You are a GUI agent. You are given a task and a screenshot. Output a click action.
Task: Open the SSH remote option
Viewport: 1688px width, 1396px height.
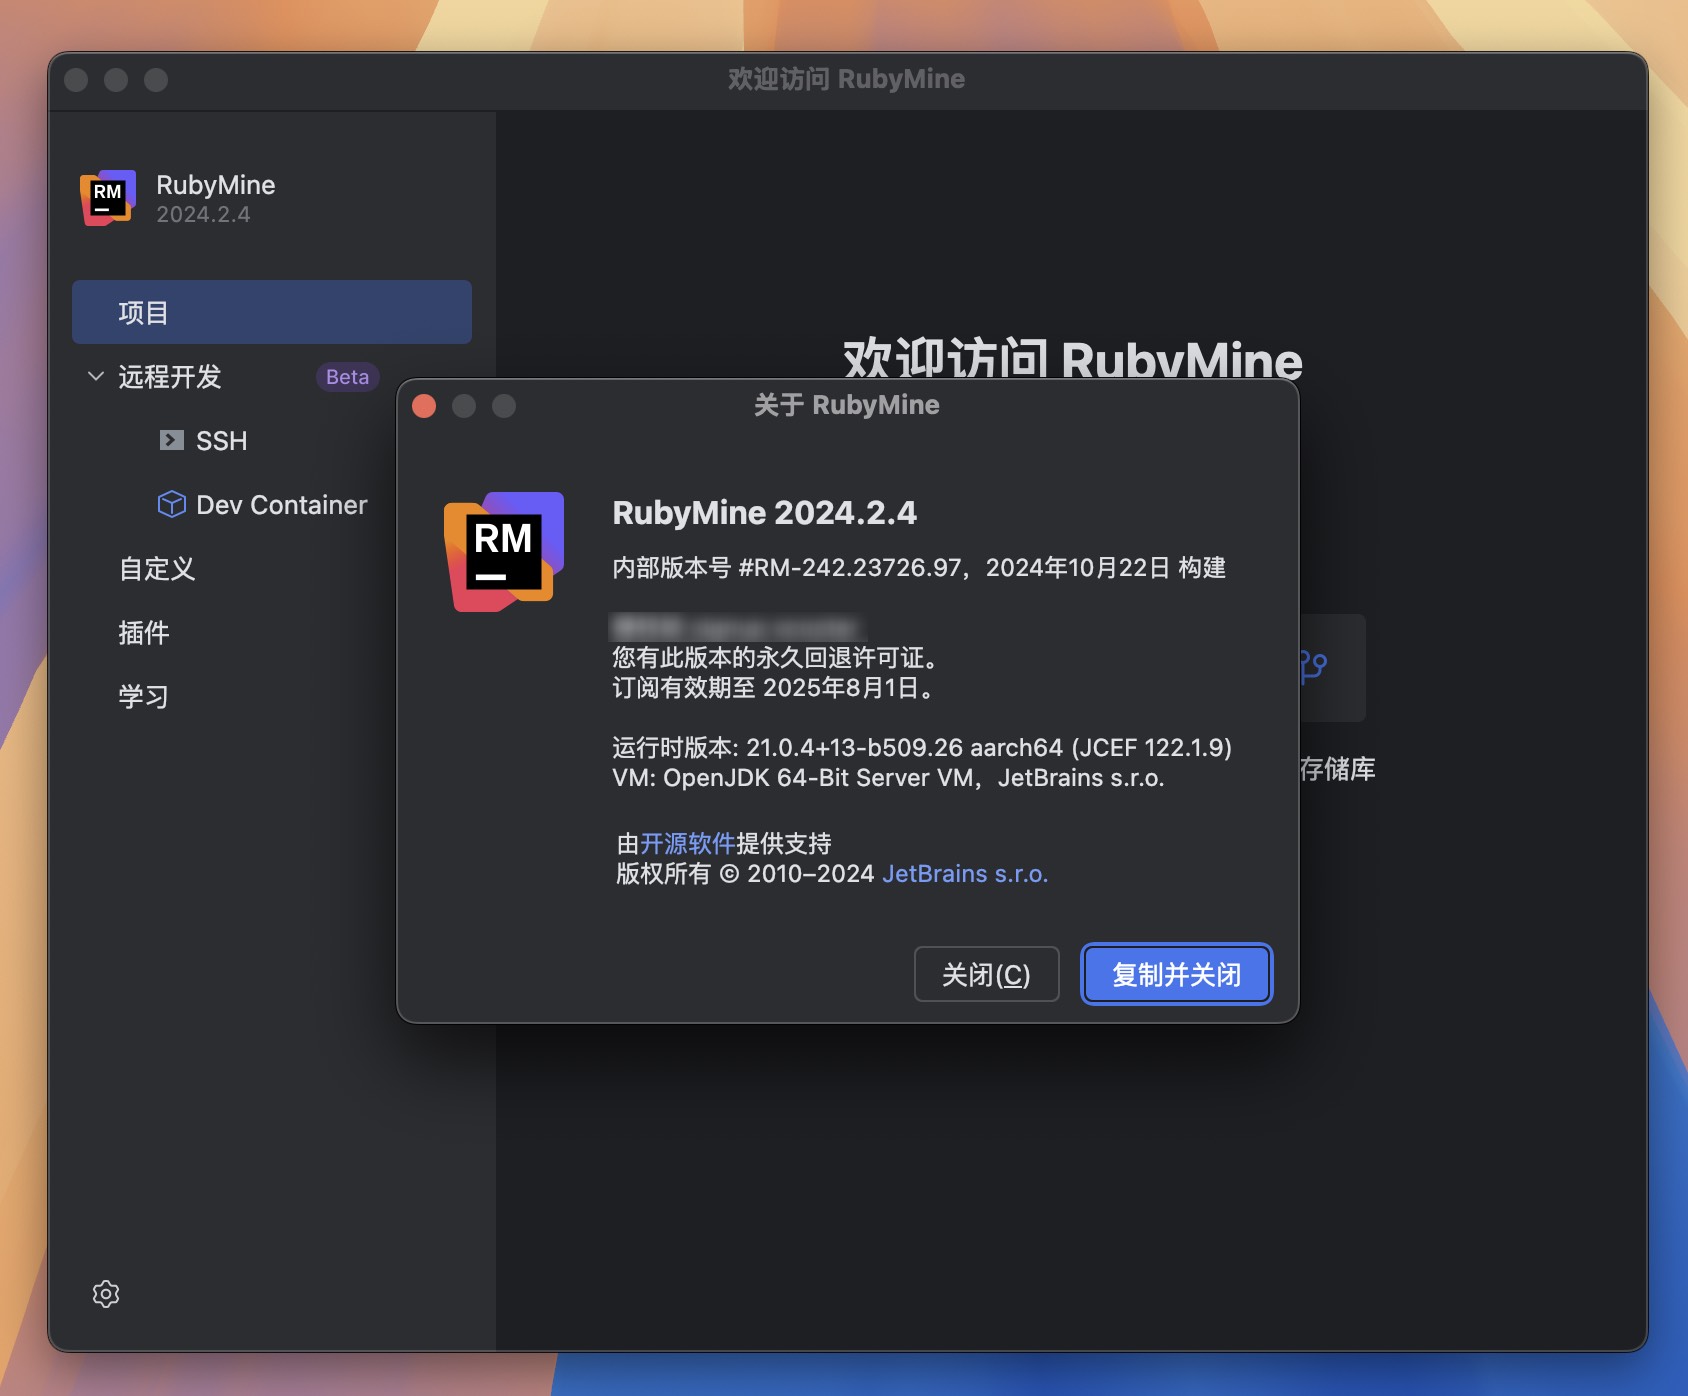pyautogui.click(x=222, y=441)
